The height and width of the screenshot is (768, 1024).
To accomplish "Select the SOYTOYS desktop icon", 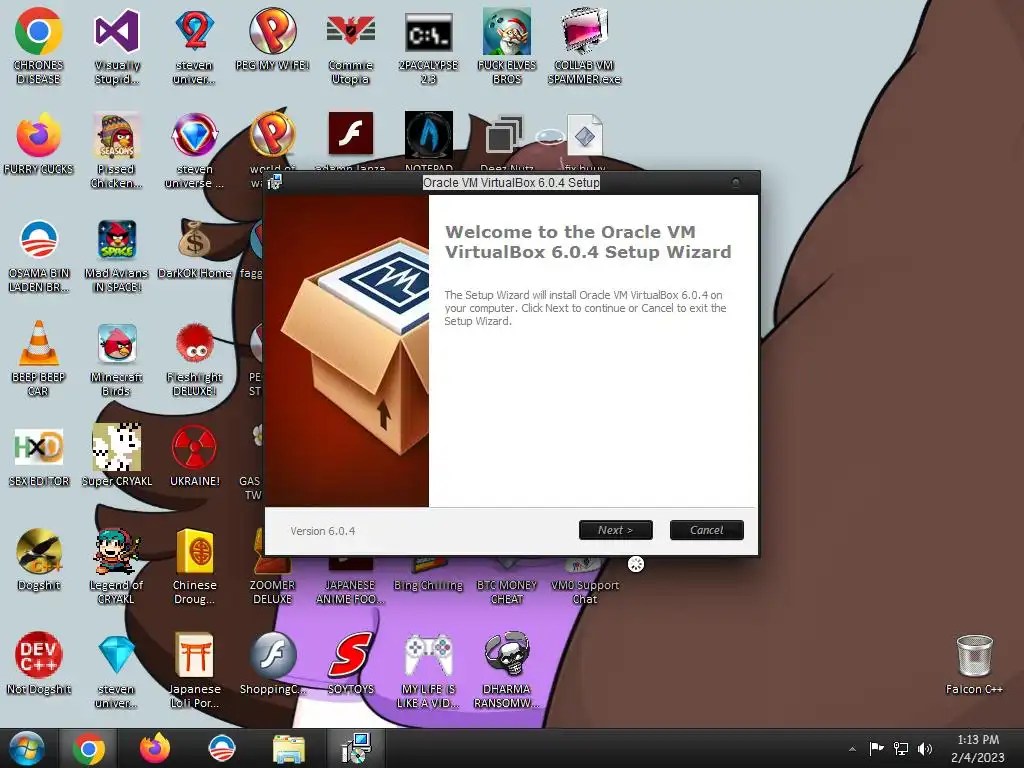I will pos(351,664).
